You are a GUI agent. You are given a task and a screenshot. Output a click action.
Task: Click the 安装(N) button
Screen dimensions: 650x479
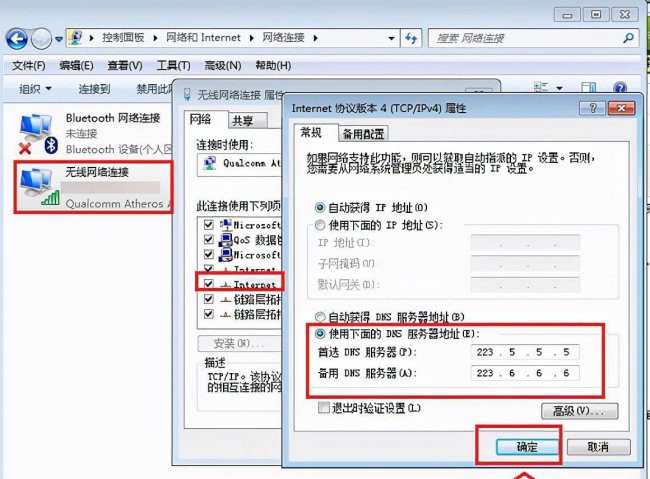point(239,343)
